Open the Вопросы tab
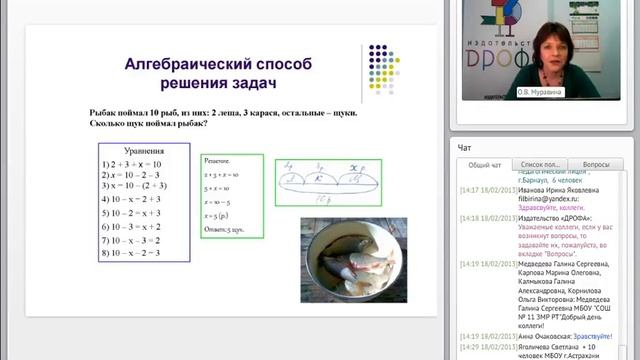640x360 pixels. click(x=596, y=164)
